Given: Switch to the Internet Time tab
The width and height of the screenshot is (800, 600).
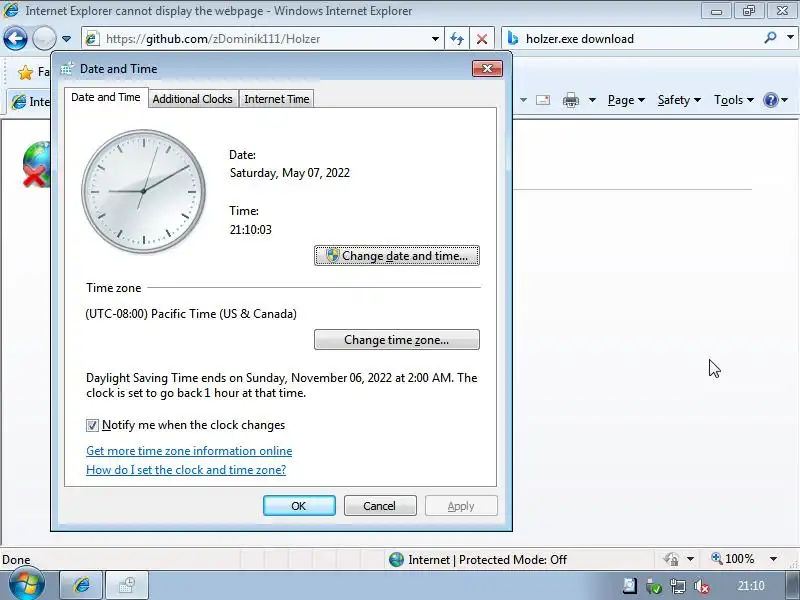Looking at the screenshot, I should (x=277, y=99).
